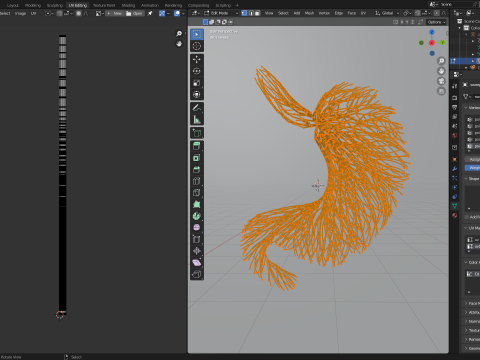
Task: Open the Edit Mode dropdown
Action: coord(221,13)
